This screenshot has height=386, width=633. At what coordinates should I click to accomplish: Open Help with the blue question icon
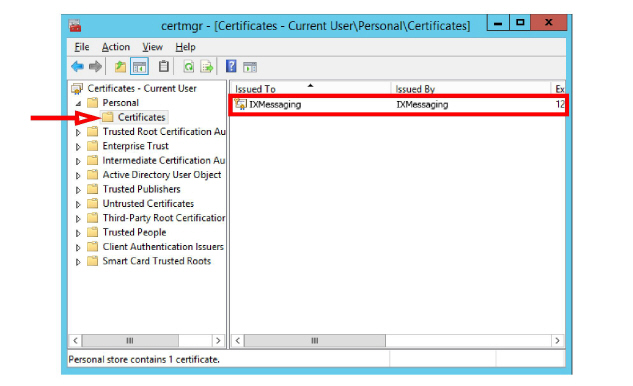pyautogui.click(x=231, y=66)
